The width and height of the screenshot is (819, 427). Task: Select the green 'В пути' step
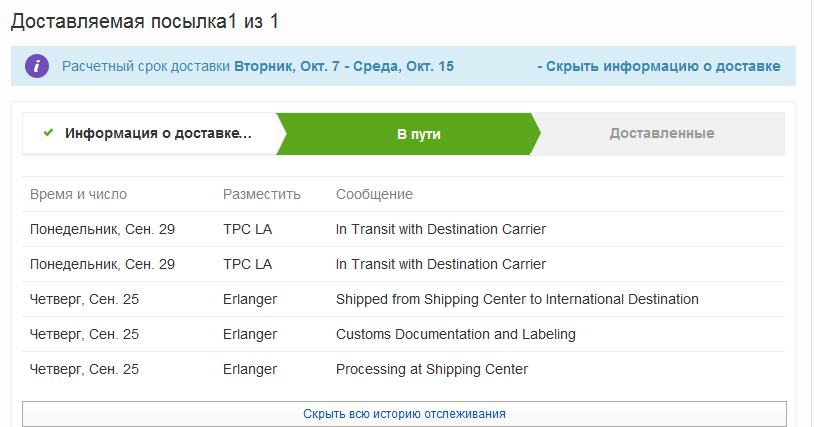click(x=418, y=133)
